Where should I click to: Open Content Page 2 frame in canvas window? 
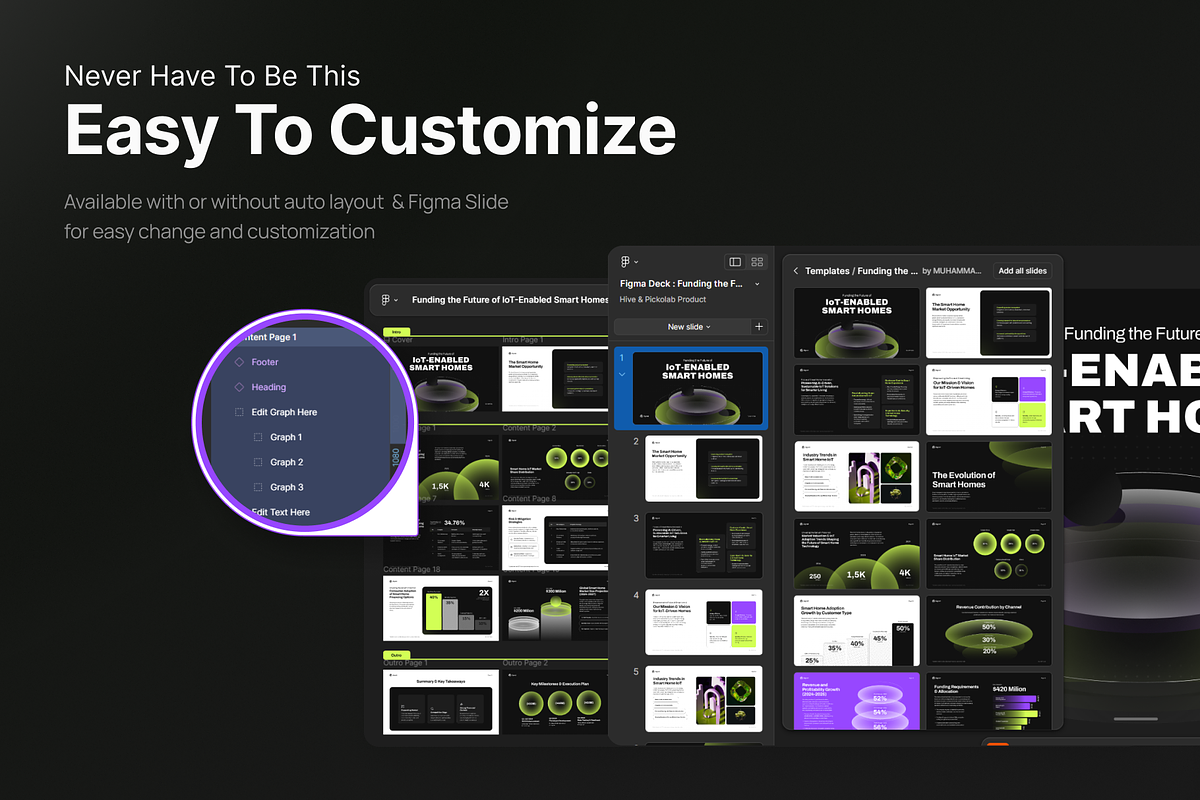[x=555, y=467]
